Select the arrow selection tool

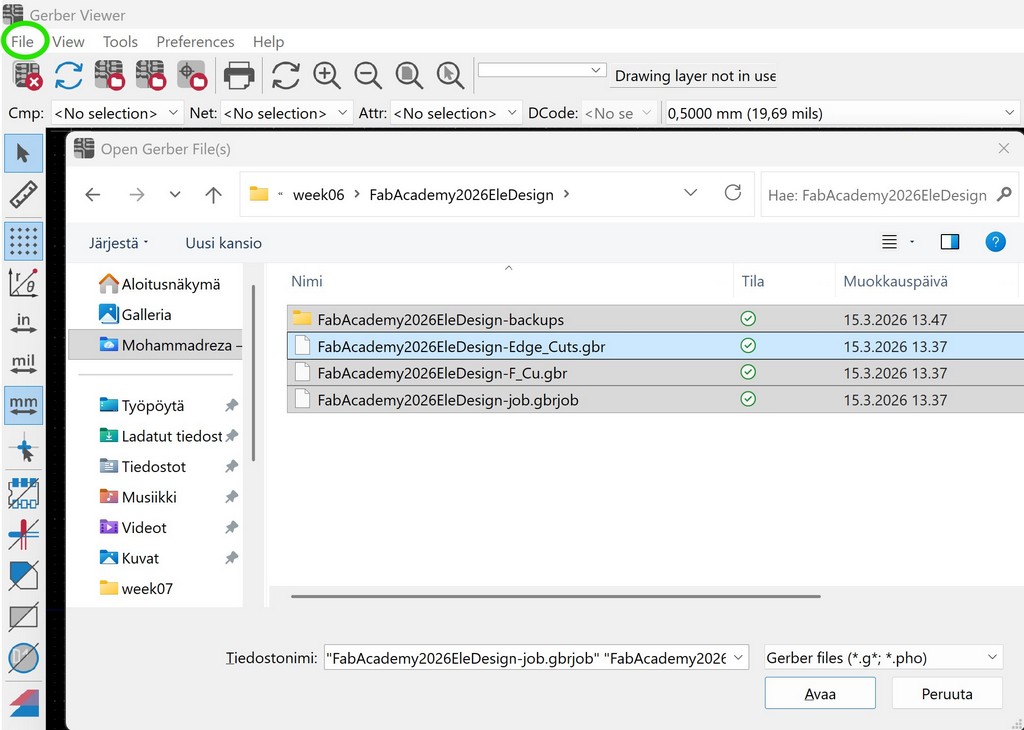(x=24, y=153)
